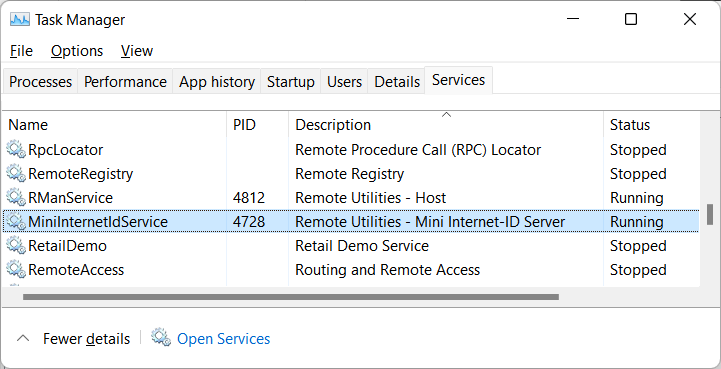Close the Task Manager window
Screen dimensions: 721x369
(x=690, y=19)
